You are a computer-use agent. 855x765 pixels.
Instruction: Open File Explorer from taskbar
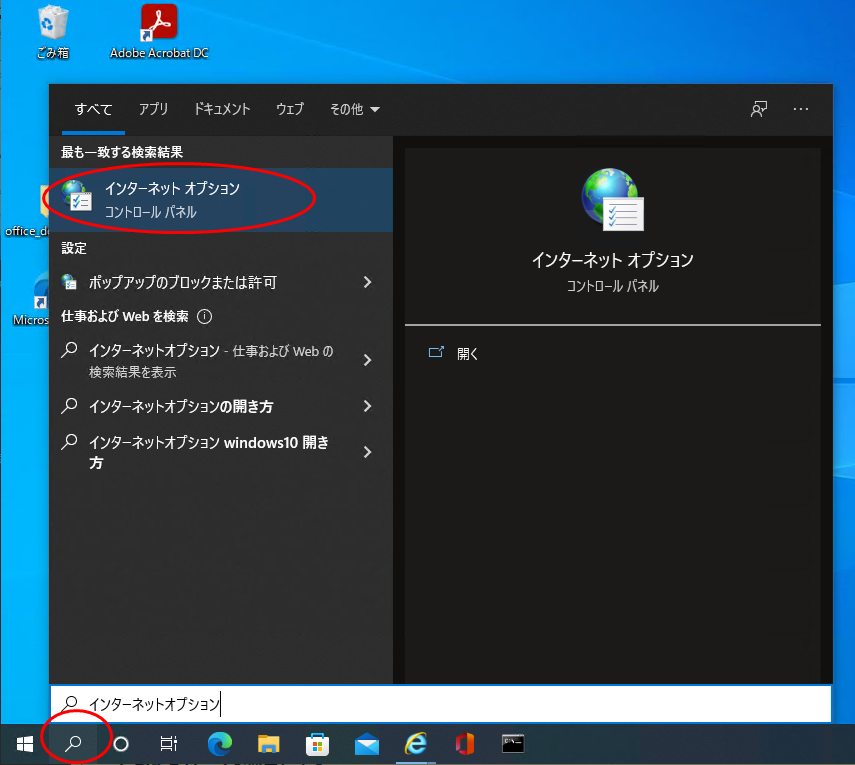[x=268, y=743]
